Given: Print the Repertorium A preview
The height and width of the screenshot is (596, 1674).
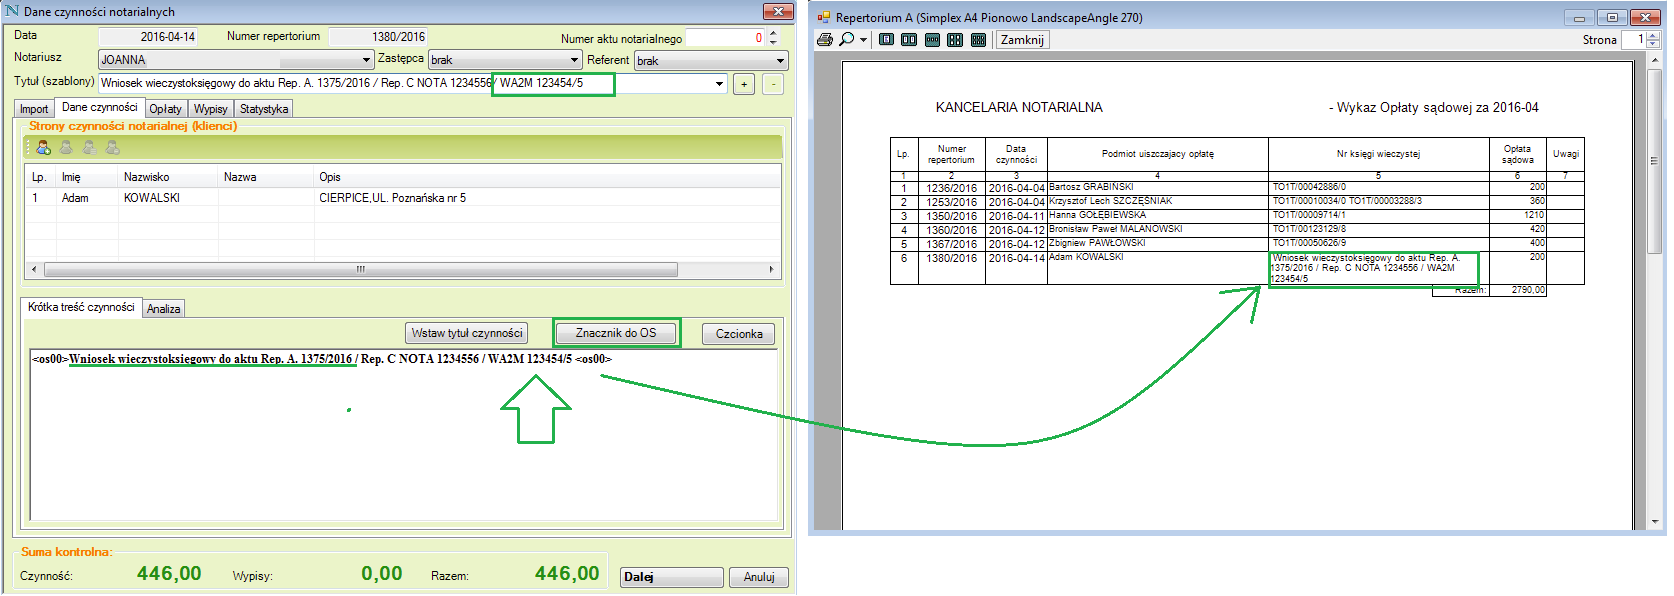Looking at the screenshot, I should coord(825,40).
